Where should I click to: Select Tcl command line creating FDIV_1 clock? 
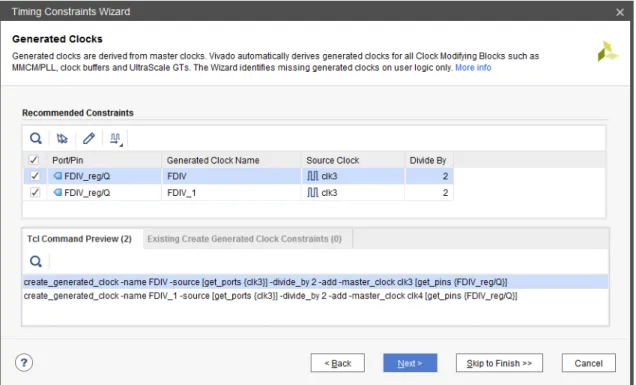coord(315,296)
